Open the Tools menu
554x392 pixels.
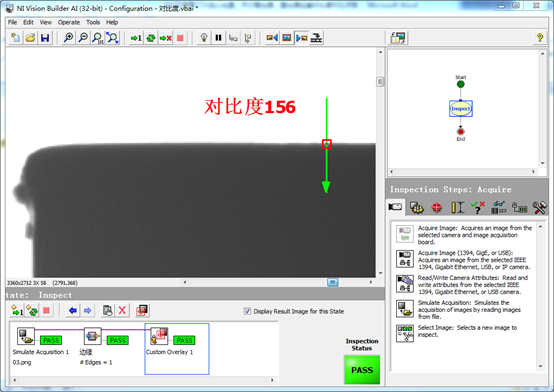(x=93, y=22)
